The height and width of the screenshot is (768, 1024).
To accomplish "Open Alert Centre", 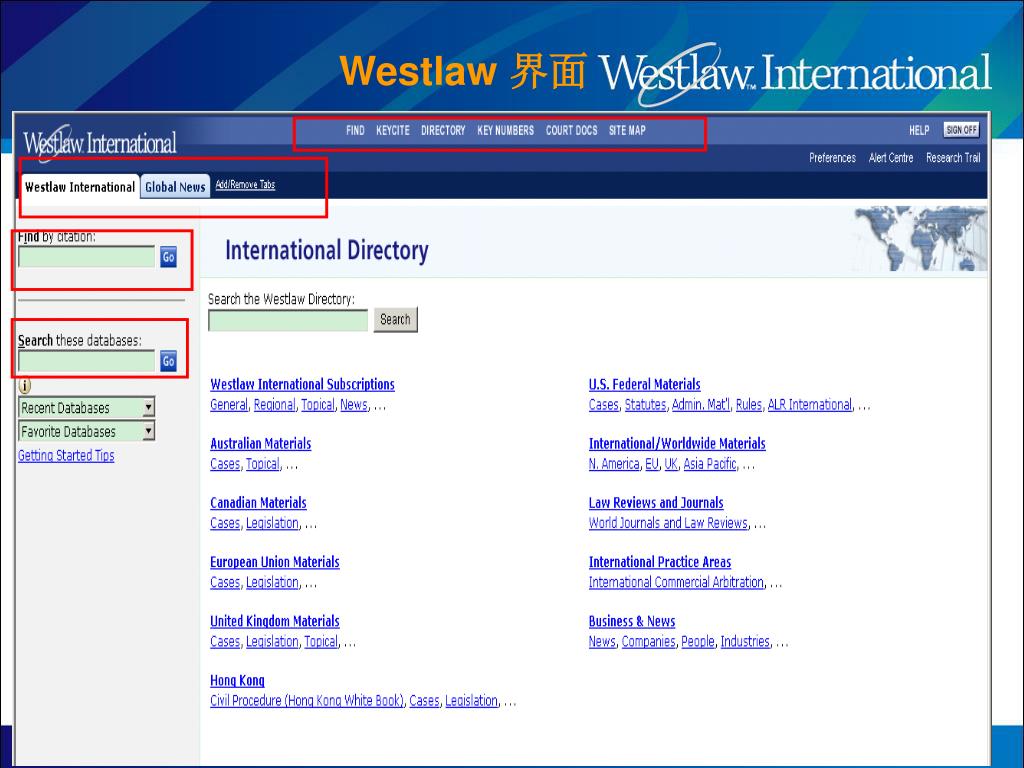I will tap(891, 158).
